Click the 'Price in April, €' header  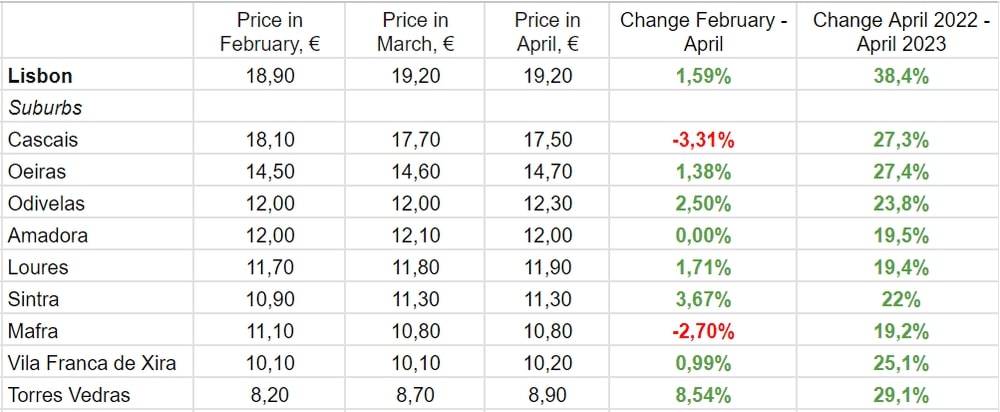click(x=547, y=32)
